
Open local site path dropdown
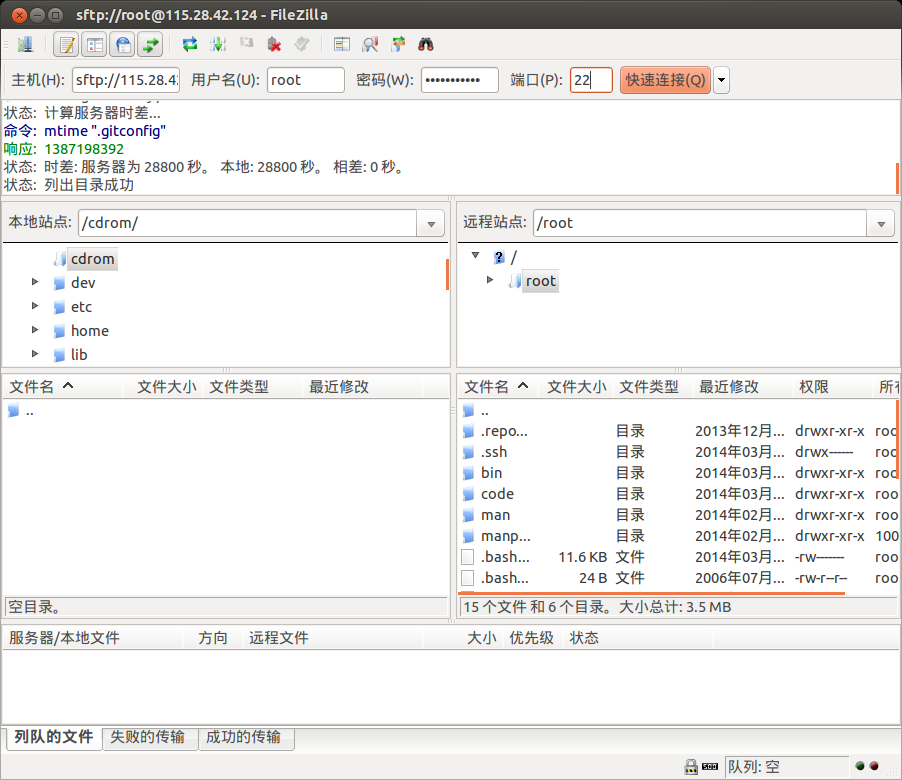[430, 223]
